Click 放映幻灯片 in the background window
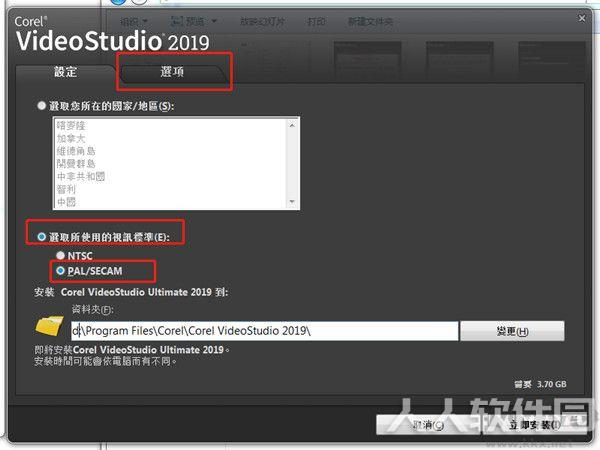Image resolution: width=600 pixels, height=450 pixels. [x=262, y=21]
